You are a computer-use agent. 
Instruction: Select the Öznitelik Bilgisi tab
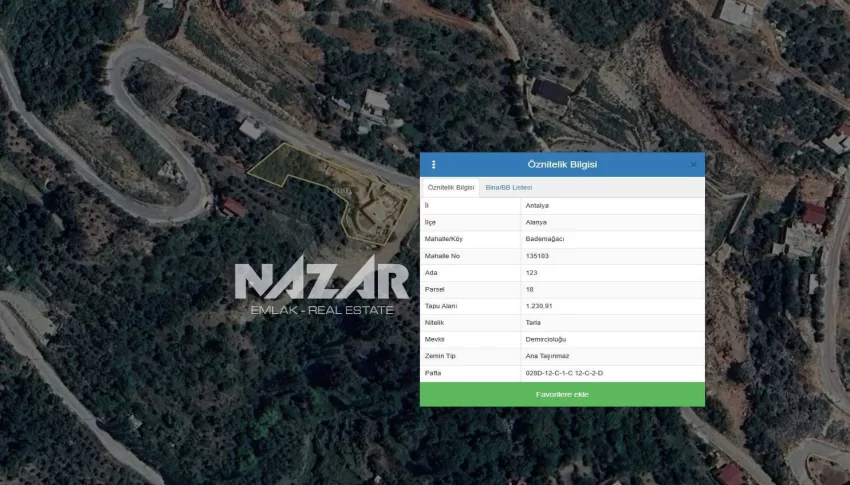click(451, 188)
